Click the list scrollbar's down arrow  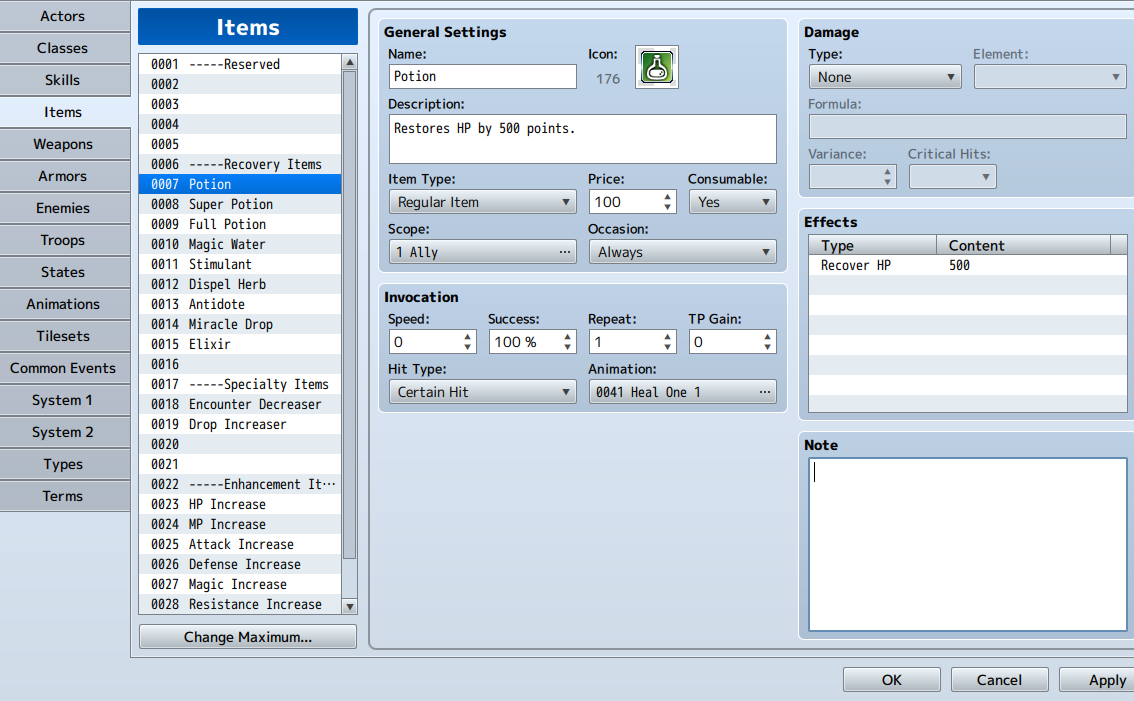[350, 605]
